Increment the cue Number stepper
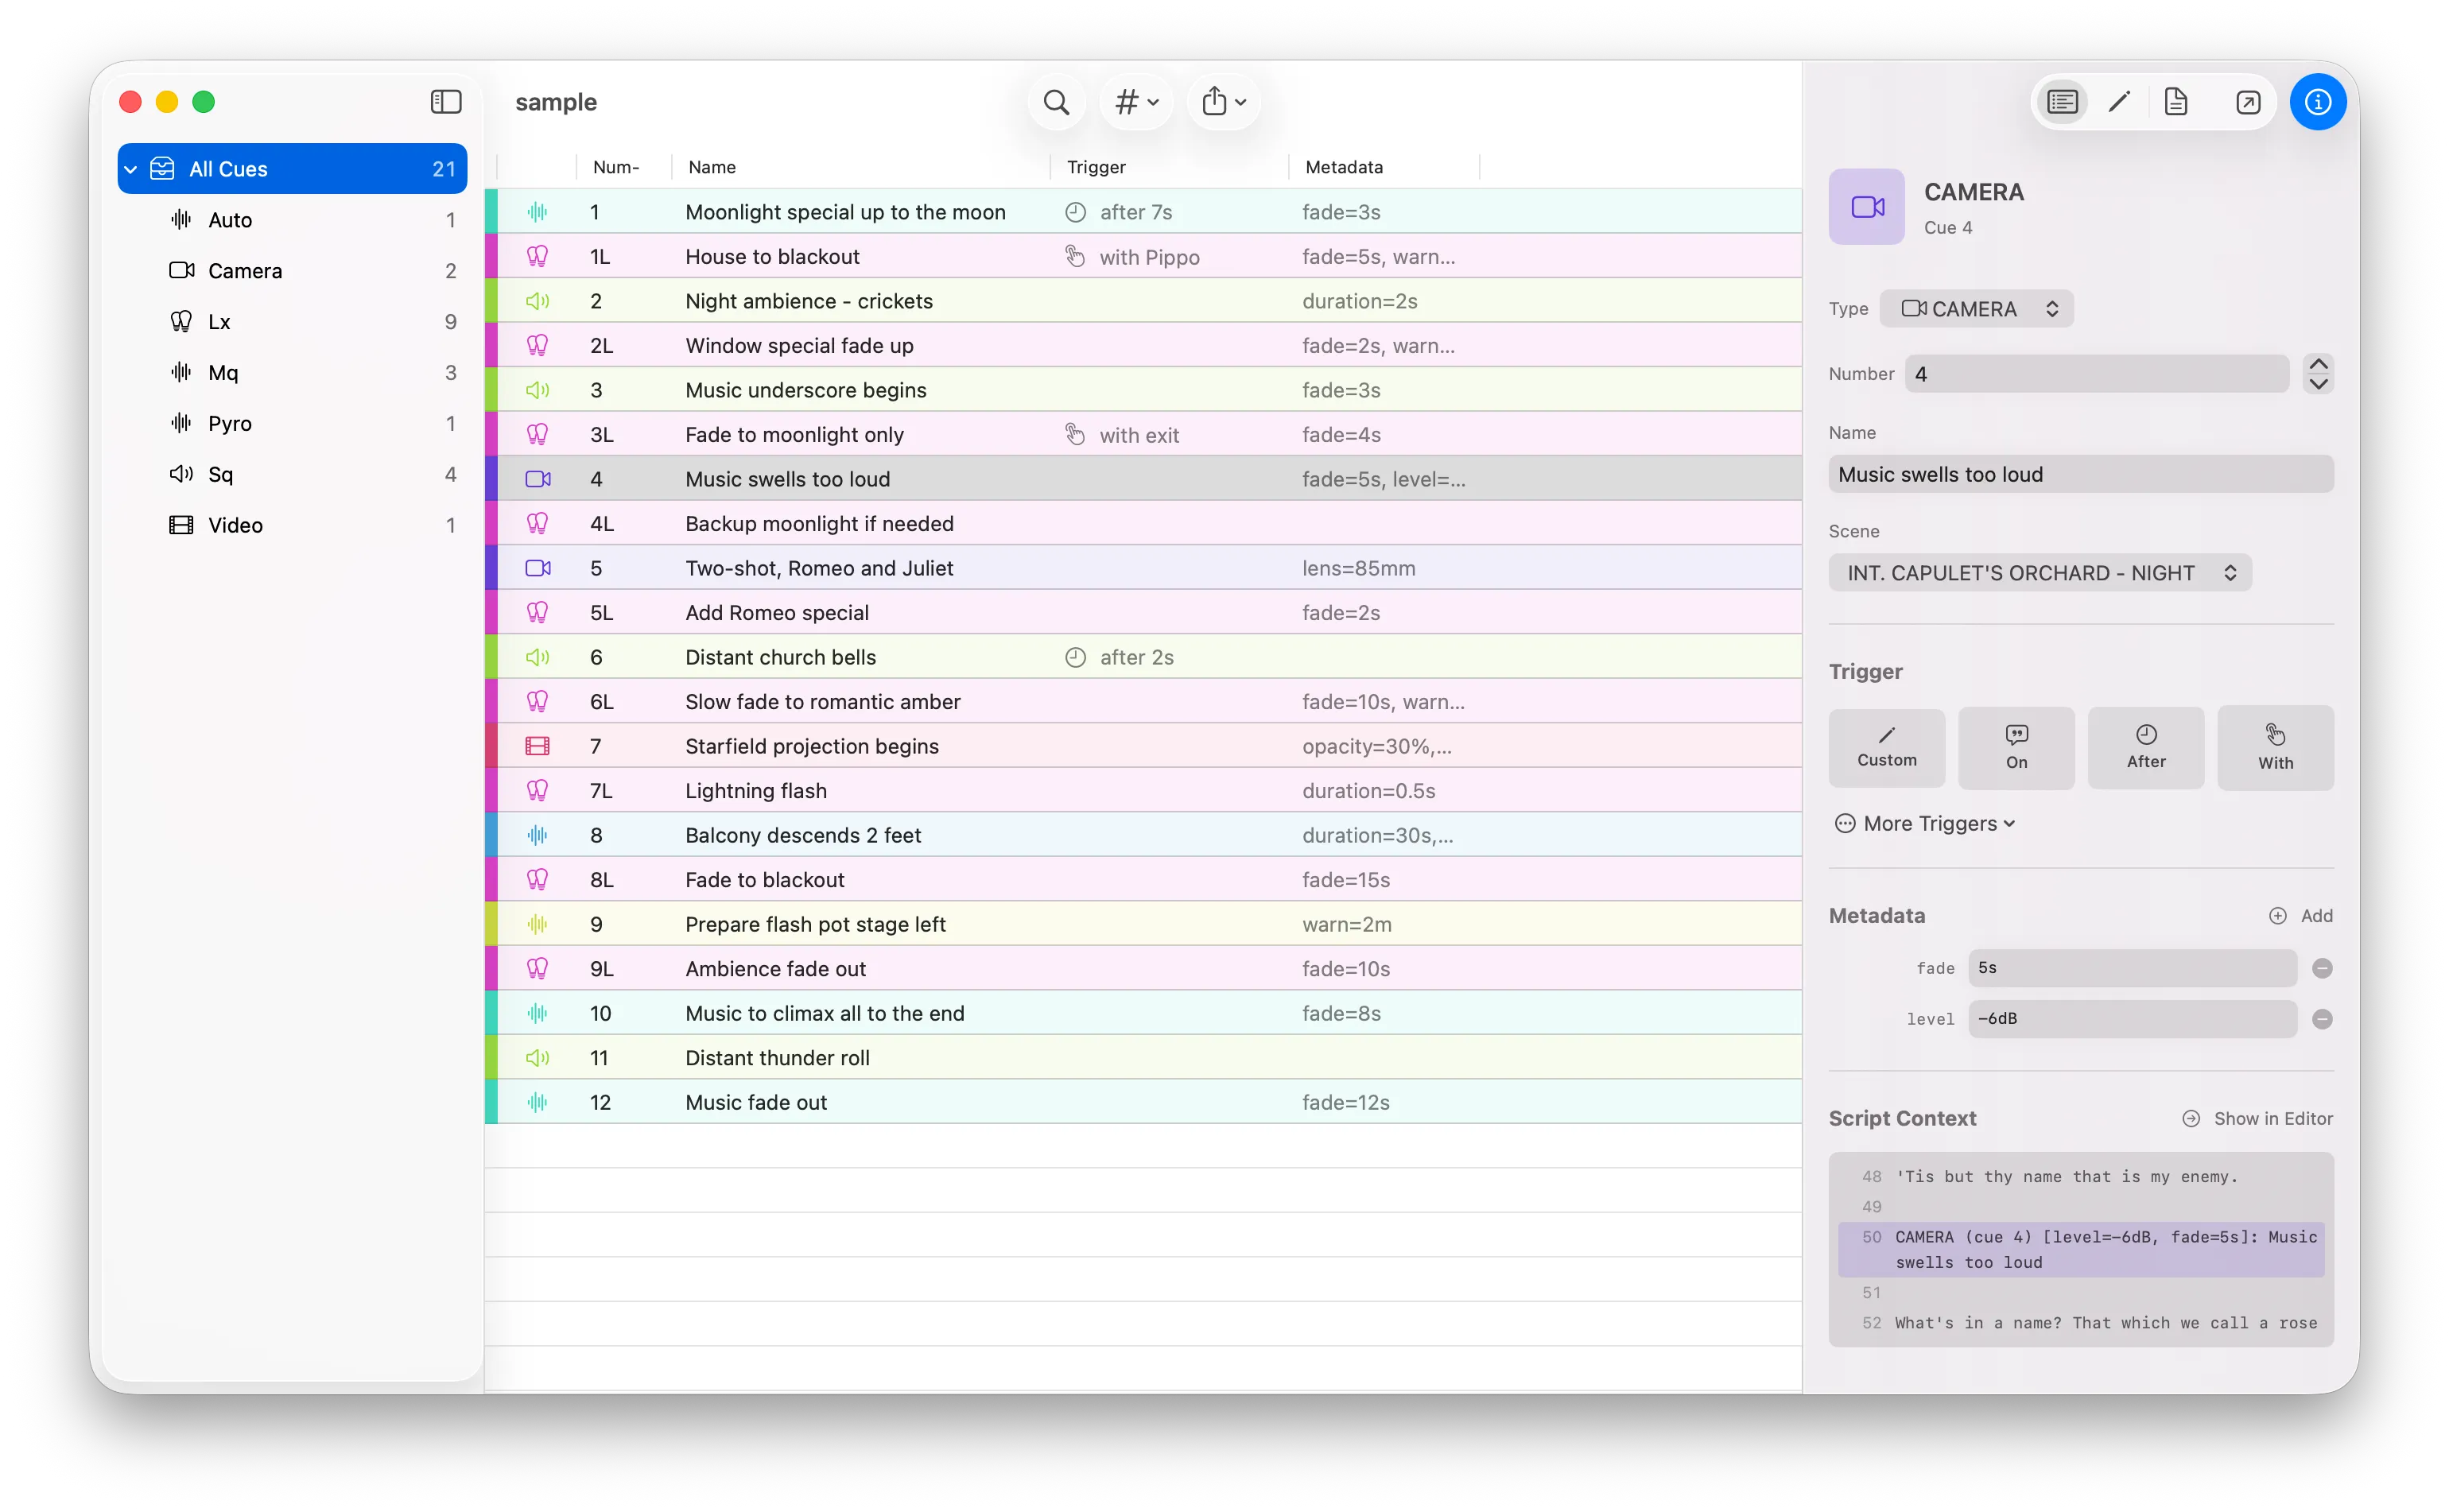Image resolution: width=2449 pixels, height=1512 pixels. click(2318, 365)
